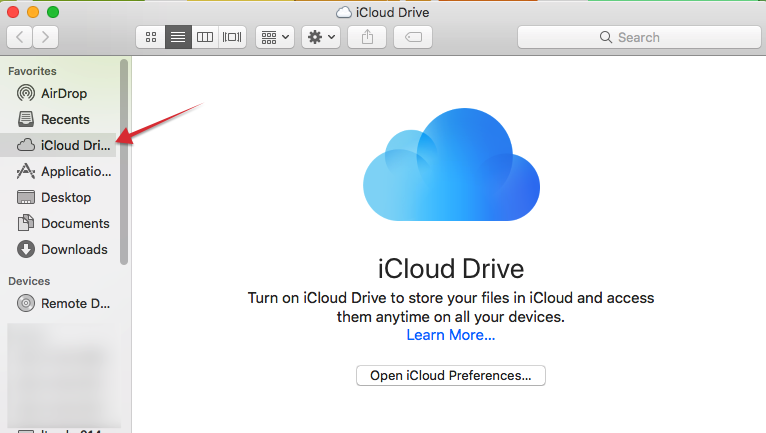Open Applications in the sidebar
This screenshot has width=766, height=433.
point(58,172)
